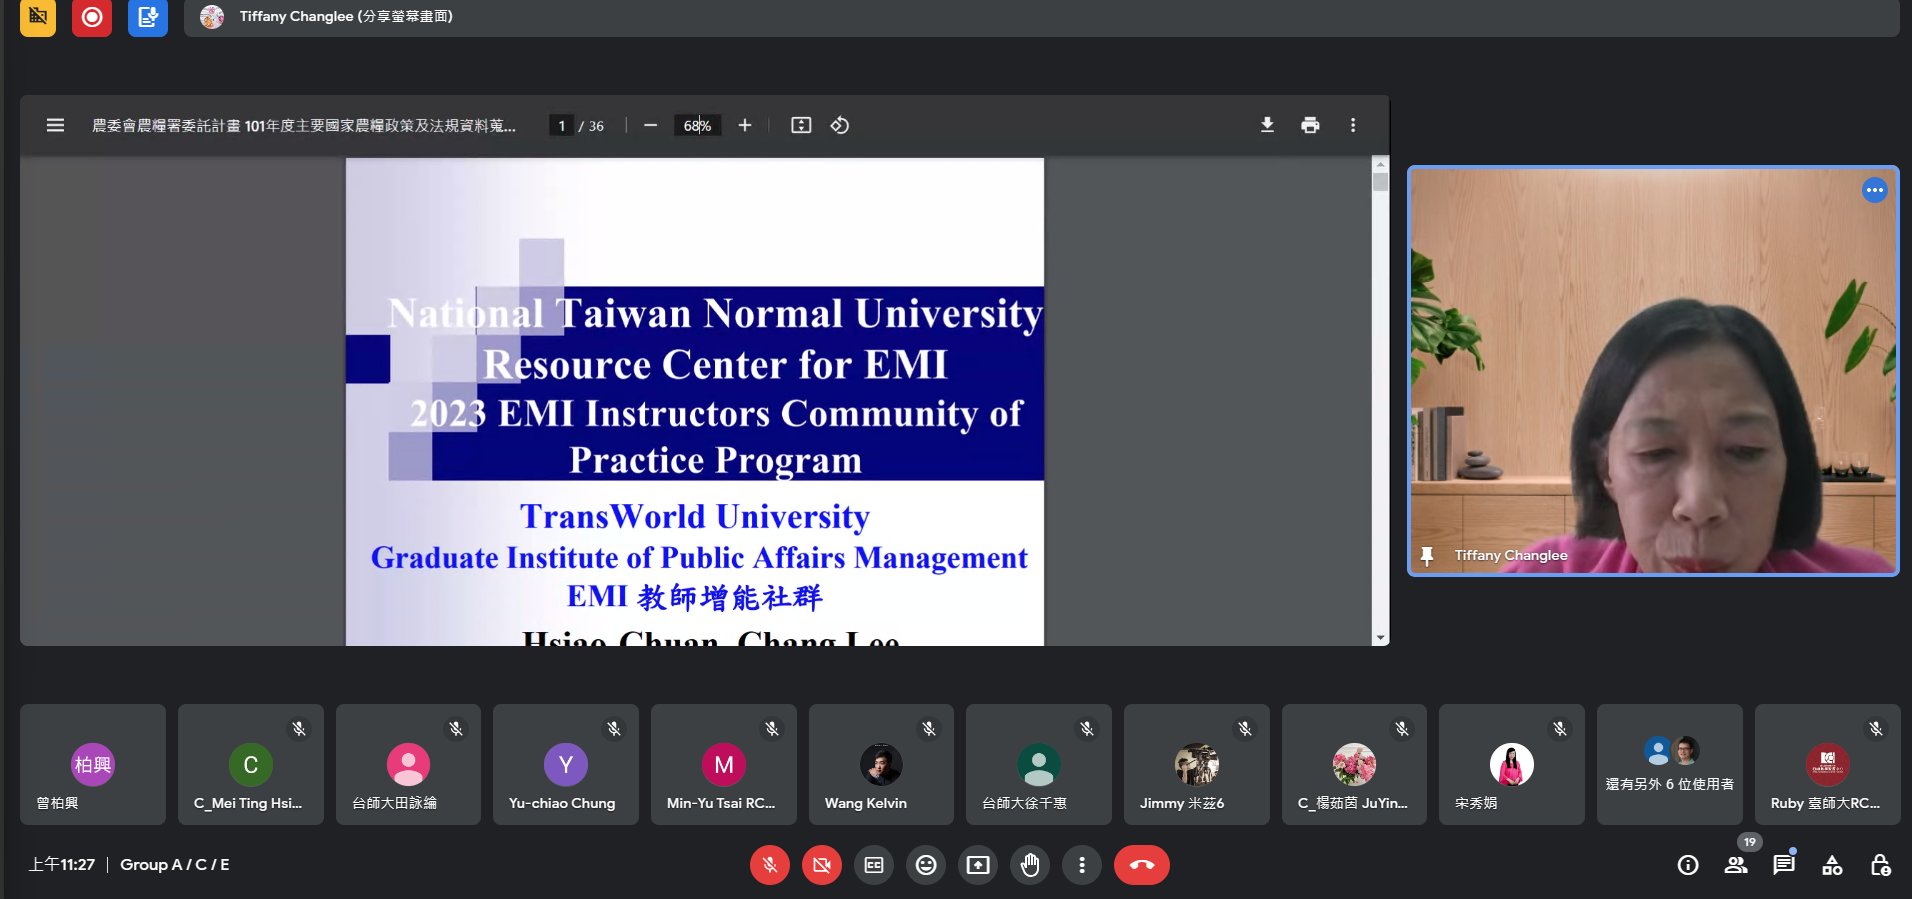Toggle the microphone mute button
This screenshot has width=1912, height=899.
coord(770,865)
